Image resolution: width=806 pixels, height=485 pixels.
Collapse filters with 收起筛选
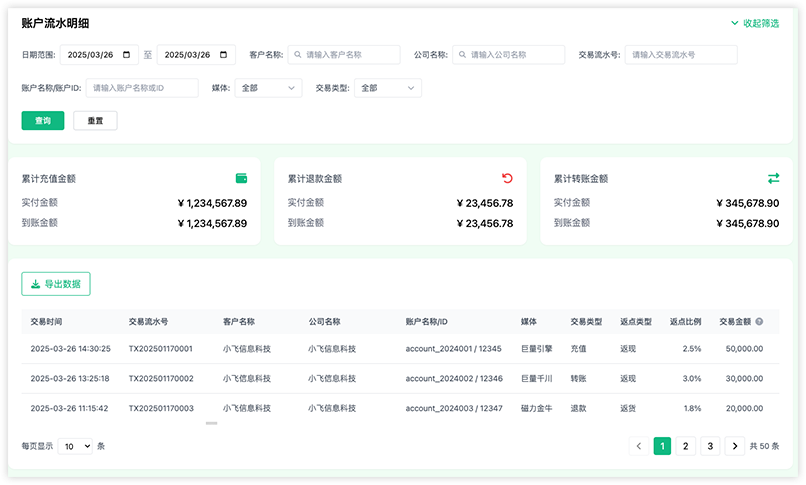pos(755,23)
